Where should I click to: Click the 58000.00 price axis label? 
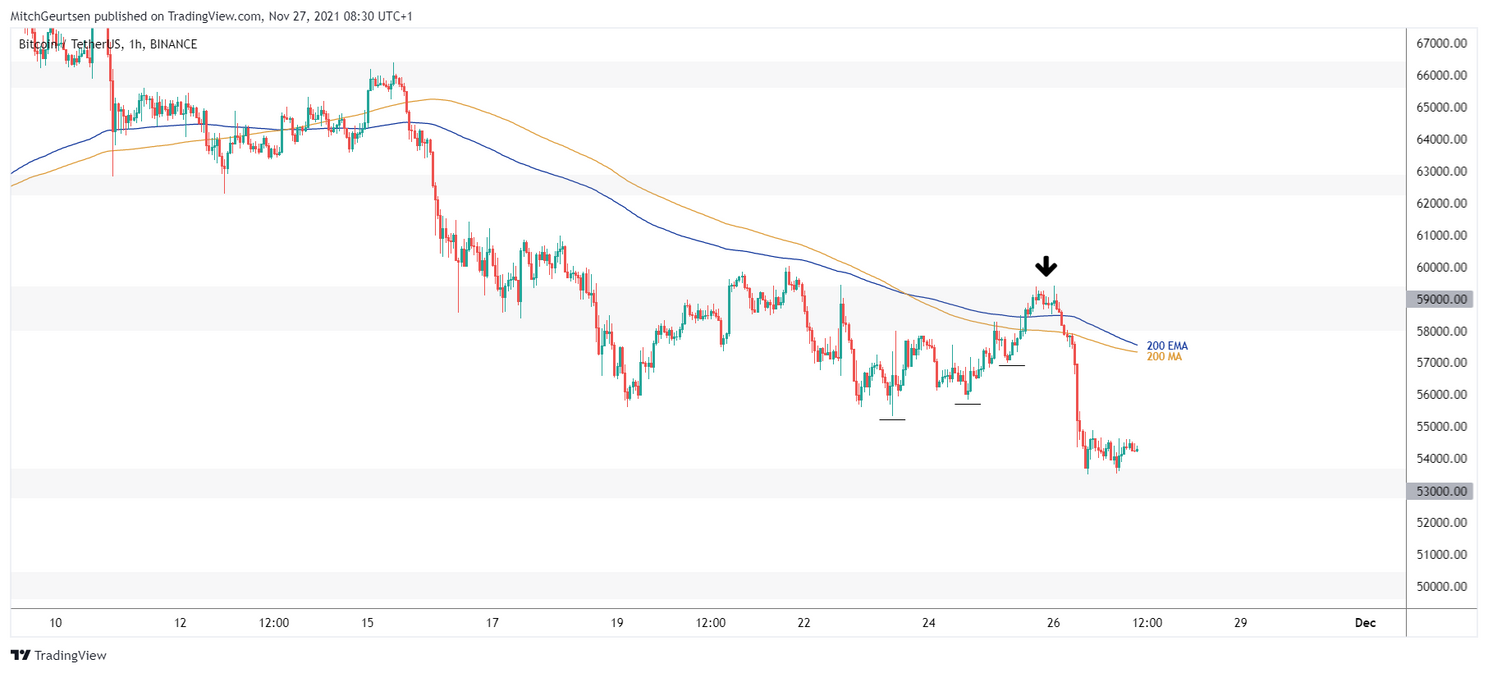[1441, 331]
